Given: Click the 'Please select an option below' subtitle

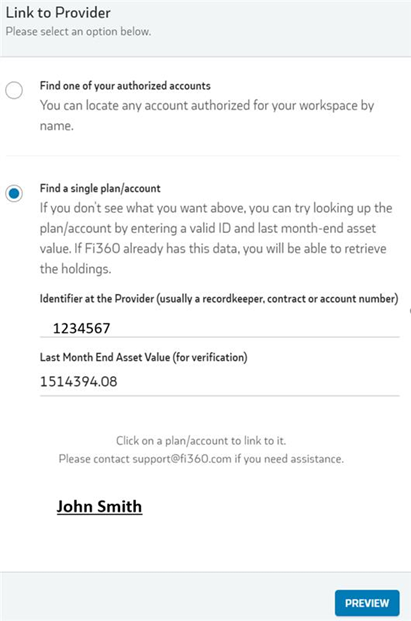Looking at the screenshot, I should [78, 32].
